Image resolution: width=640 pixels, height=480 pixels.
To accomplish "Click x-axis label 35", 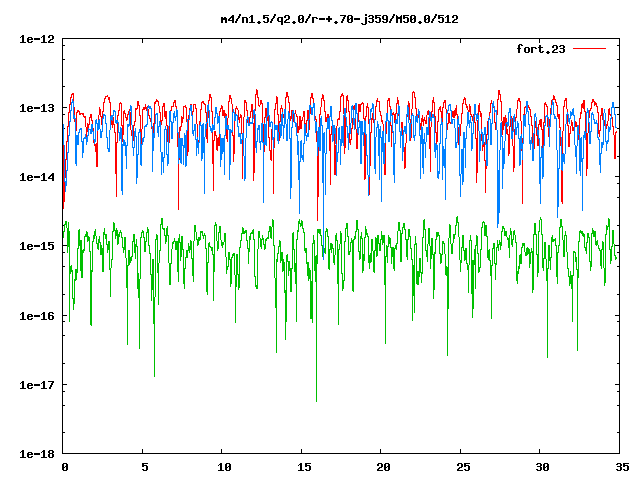I will (x=622, y=467).
